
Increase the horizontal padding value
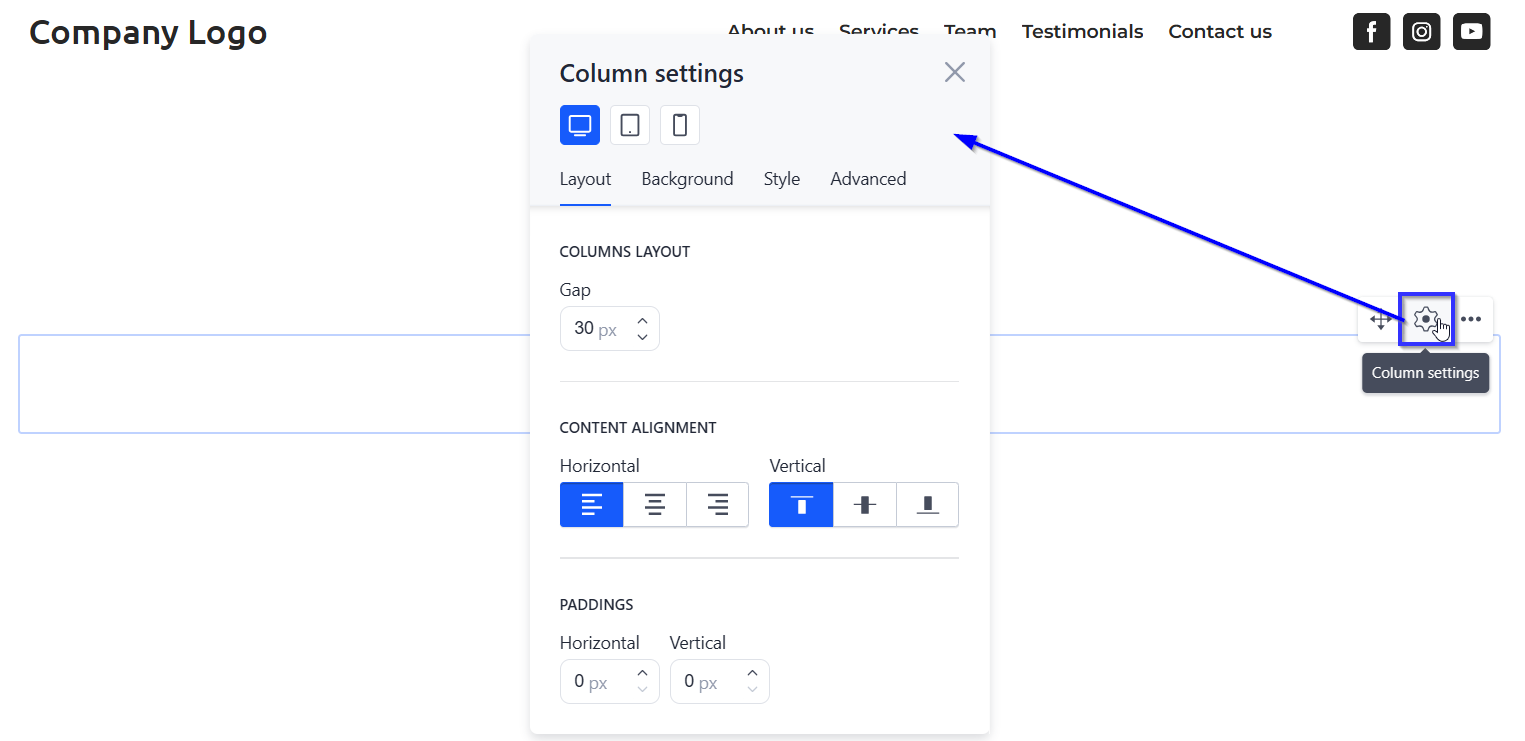(642, 673)
